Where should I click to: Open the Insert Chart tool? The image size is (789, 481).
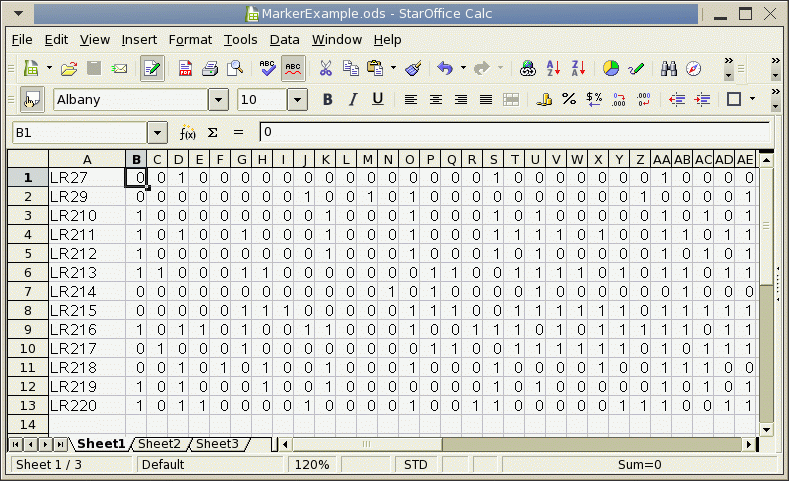pyautogui.click(x=610, y=69)
